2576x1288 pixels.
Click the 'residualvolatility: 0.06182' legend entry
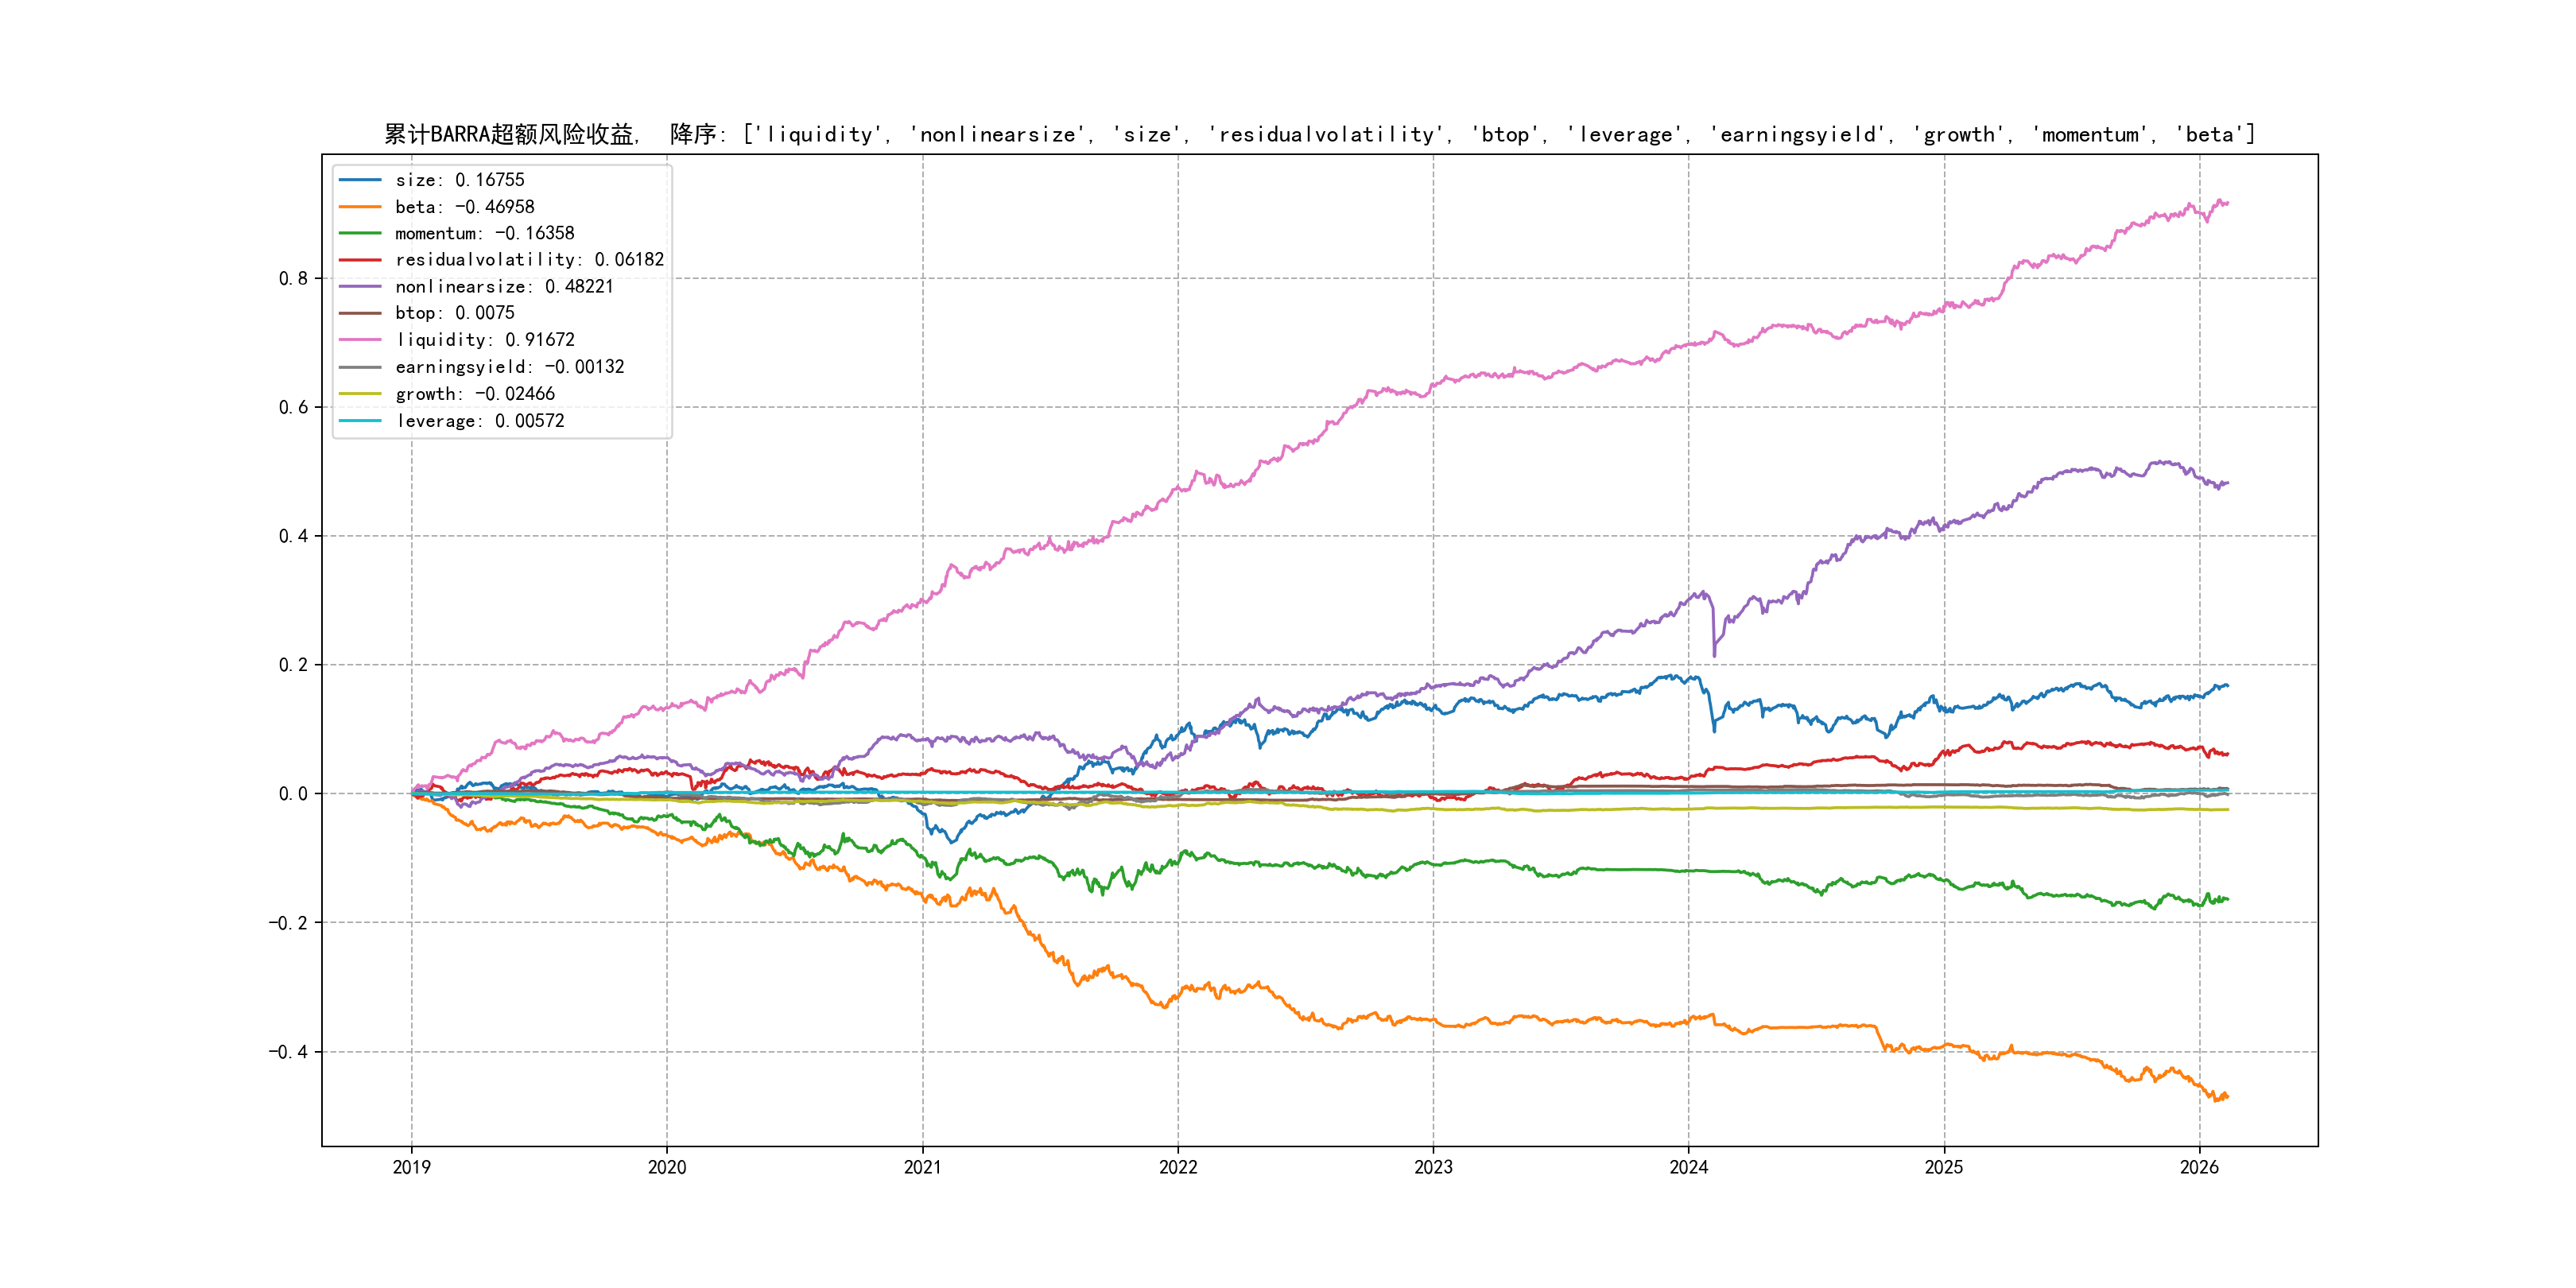[x=529, y=260]
